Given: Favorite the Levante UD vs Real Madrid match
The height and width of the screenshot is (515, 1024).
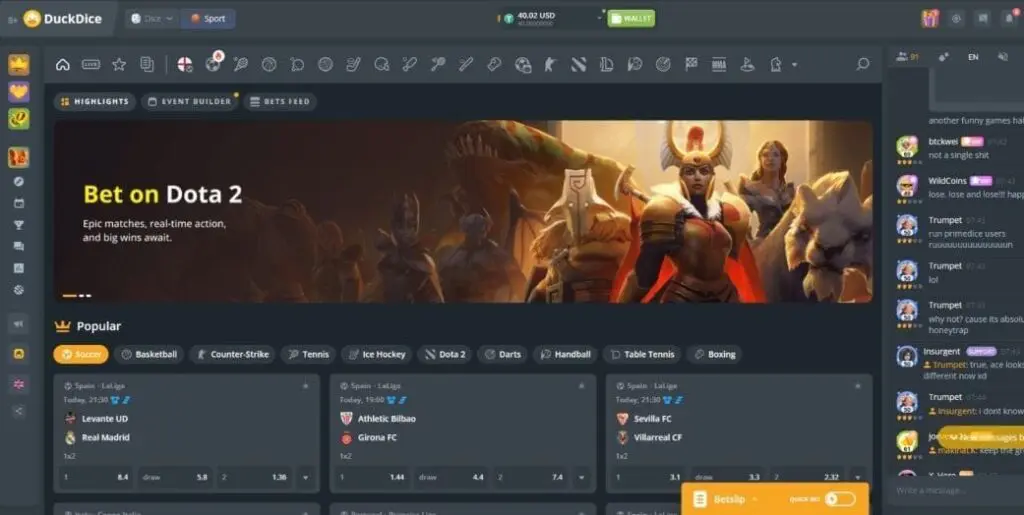Looking at the screenshot, I should [305, 385].
